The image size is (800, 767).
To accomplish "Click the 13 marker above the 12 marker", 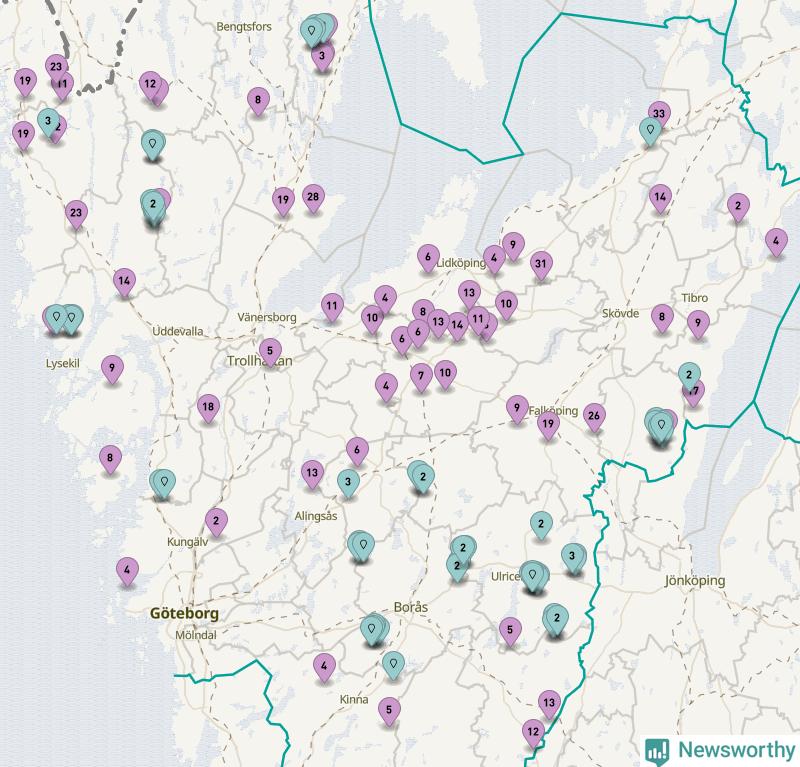I will tap(549, 703).
